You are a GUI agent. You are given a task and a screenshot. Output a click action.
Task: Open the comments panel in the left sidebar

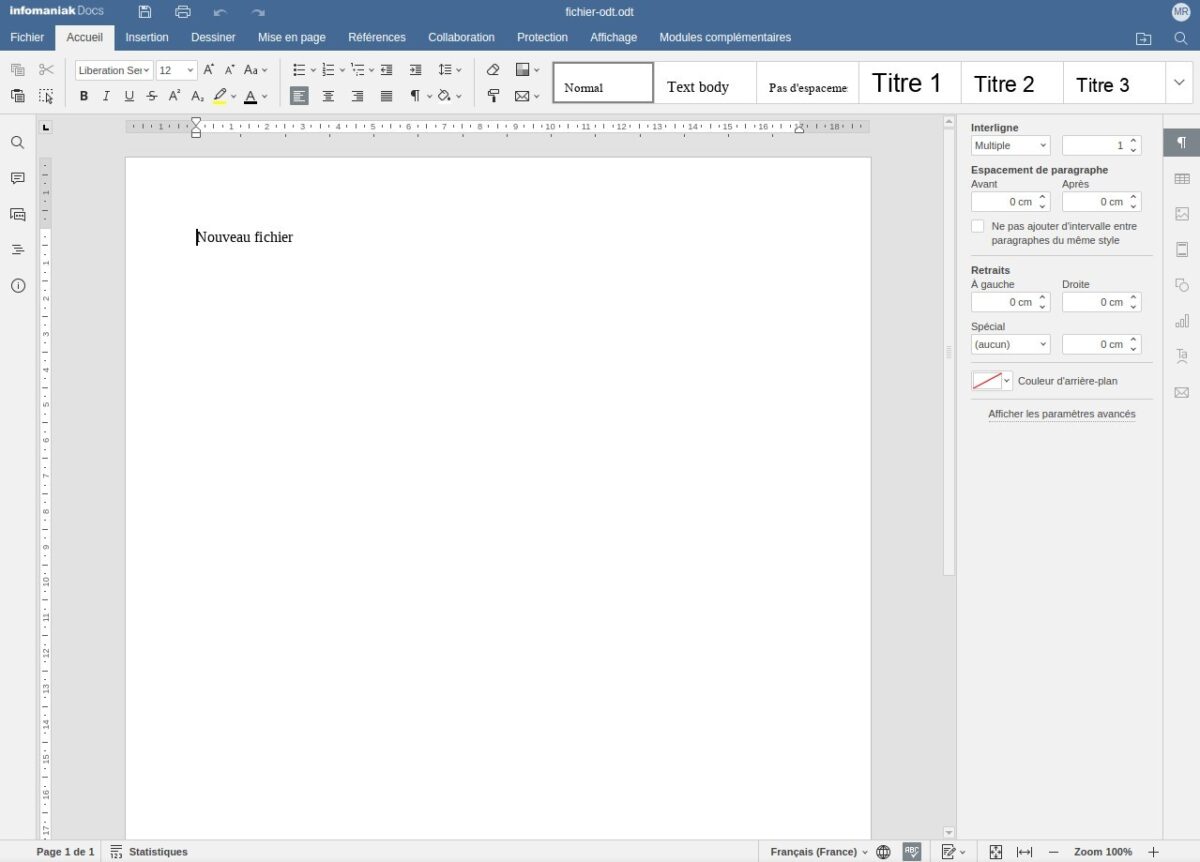pos(18,178)
